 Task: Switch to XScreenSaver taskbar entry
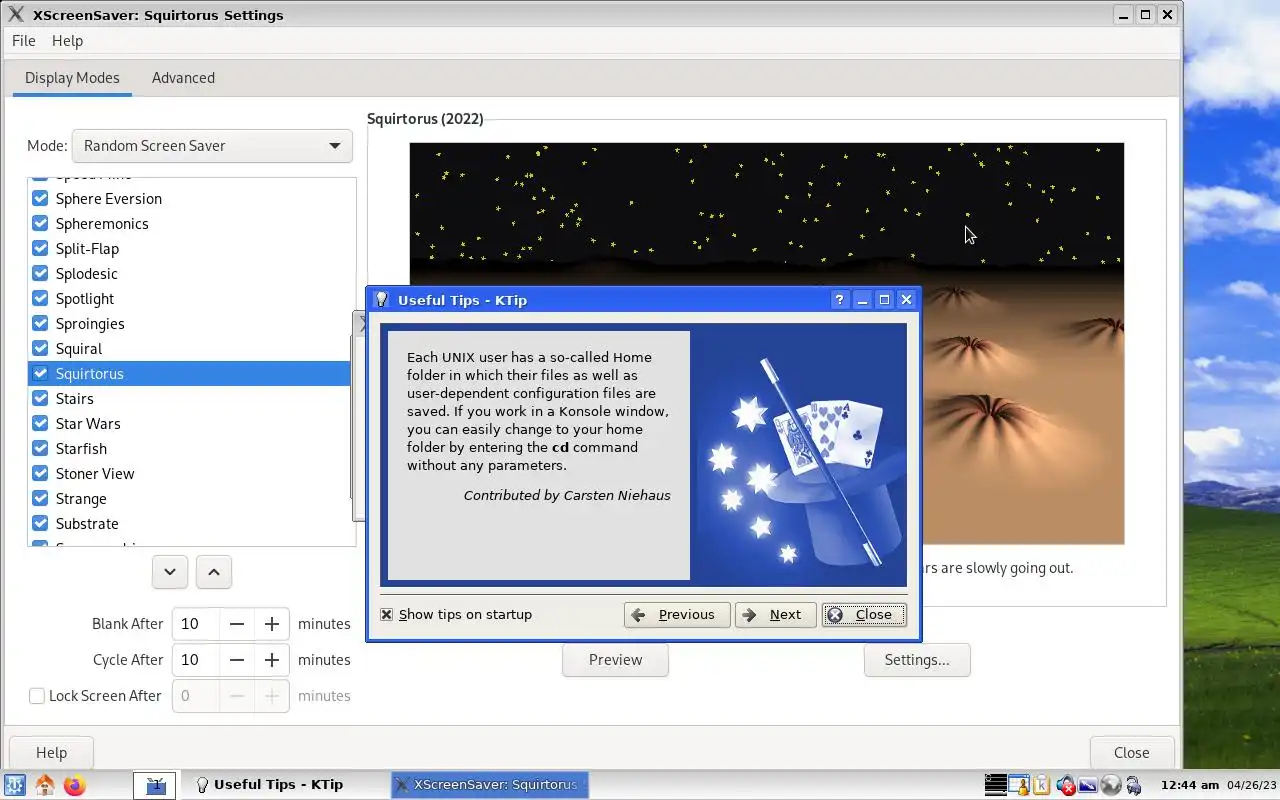tap(490, 785)
